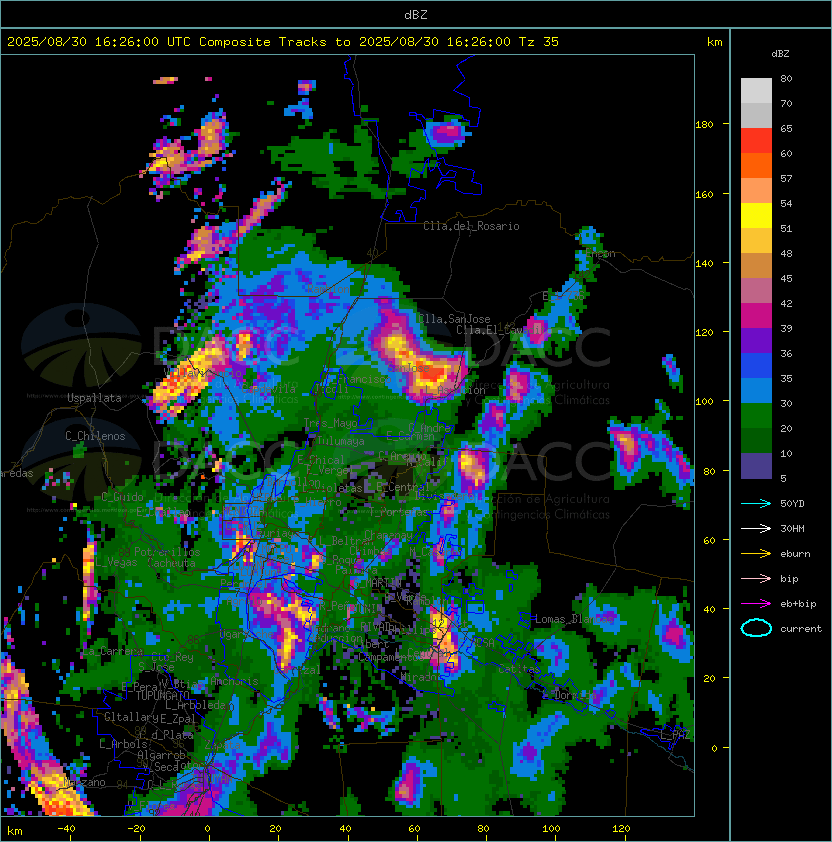
Task: Click the cyan 'current' ellipse icon
Action: pyautogui.click(x=756, y=628)
